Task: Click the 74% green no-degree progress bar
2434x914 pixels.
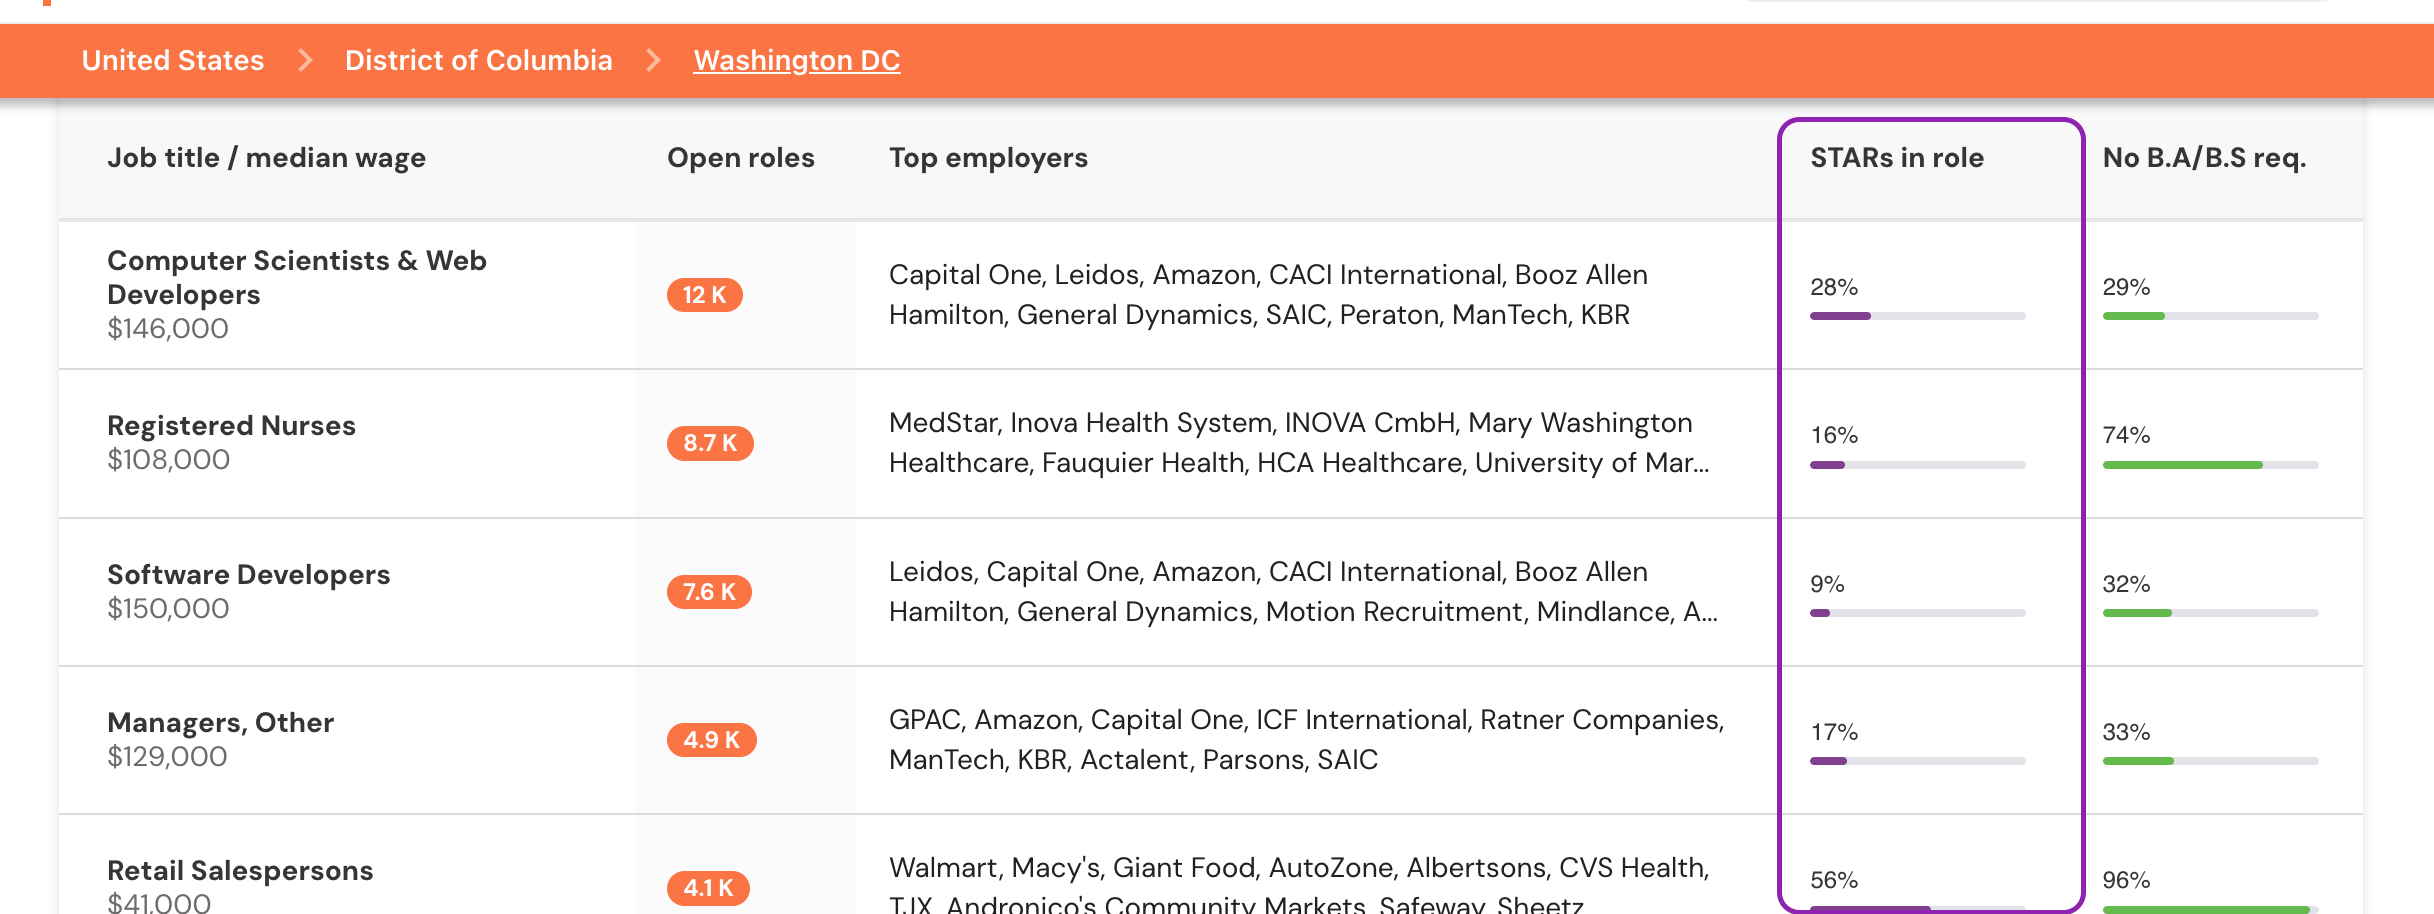Action: [x=2210, y=465]
